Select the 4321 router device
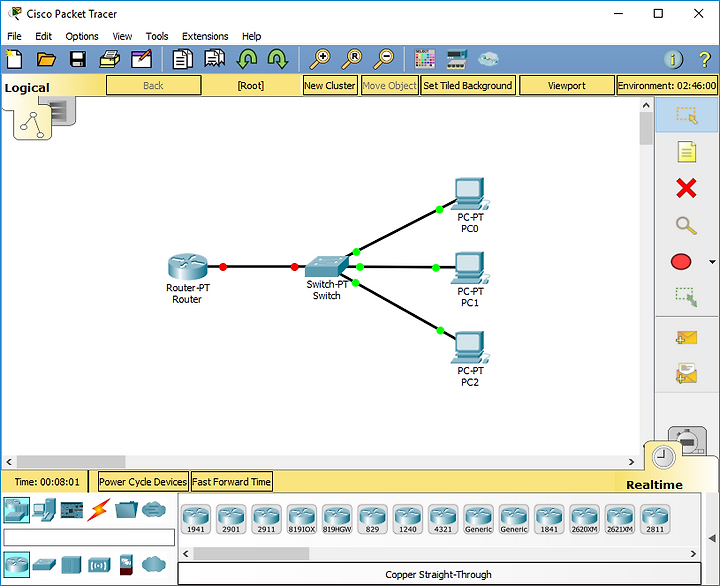Screen dimensions: 720x586 coord(443,519)
